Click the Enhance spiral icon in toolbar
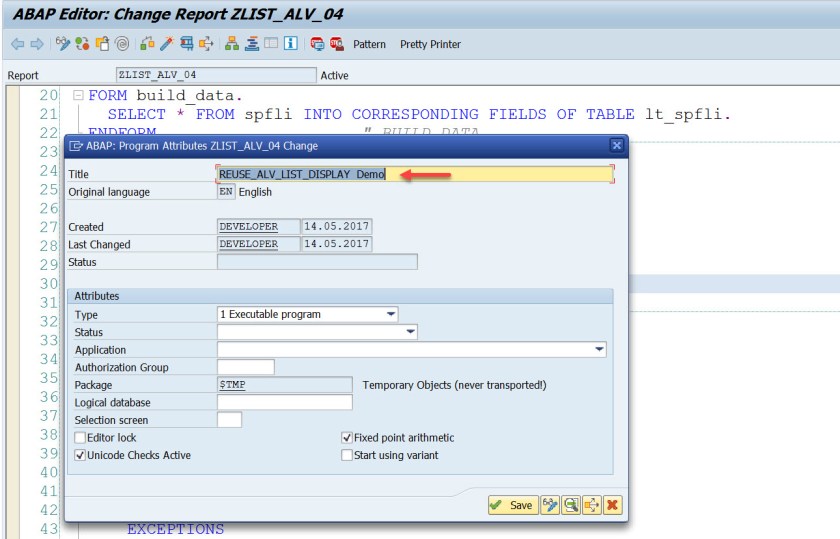840x539 pixels. click(122, 44)
